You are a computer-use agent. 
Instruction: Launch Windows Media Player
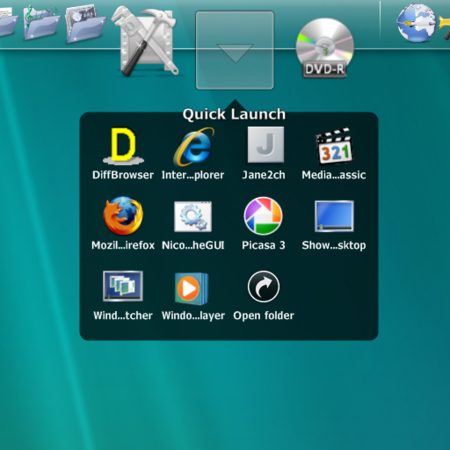[x=192, y=289]
